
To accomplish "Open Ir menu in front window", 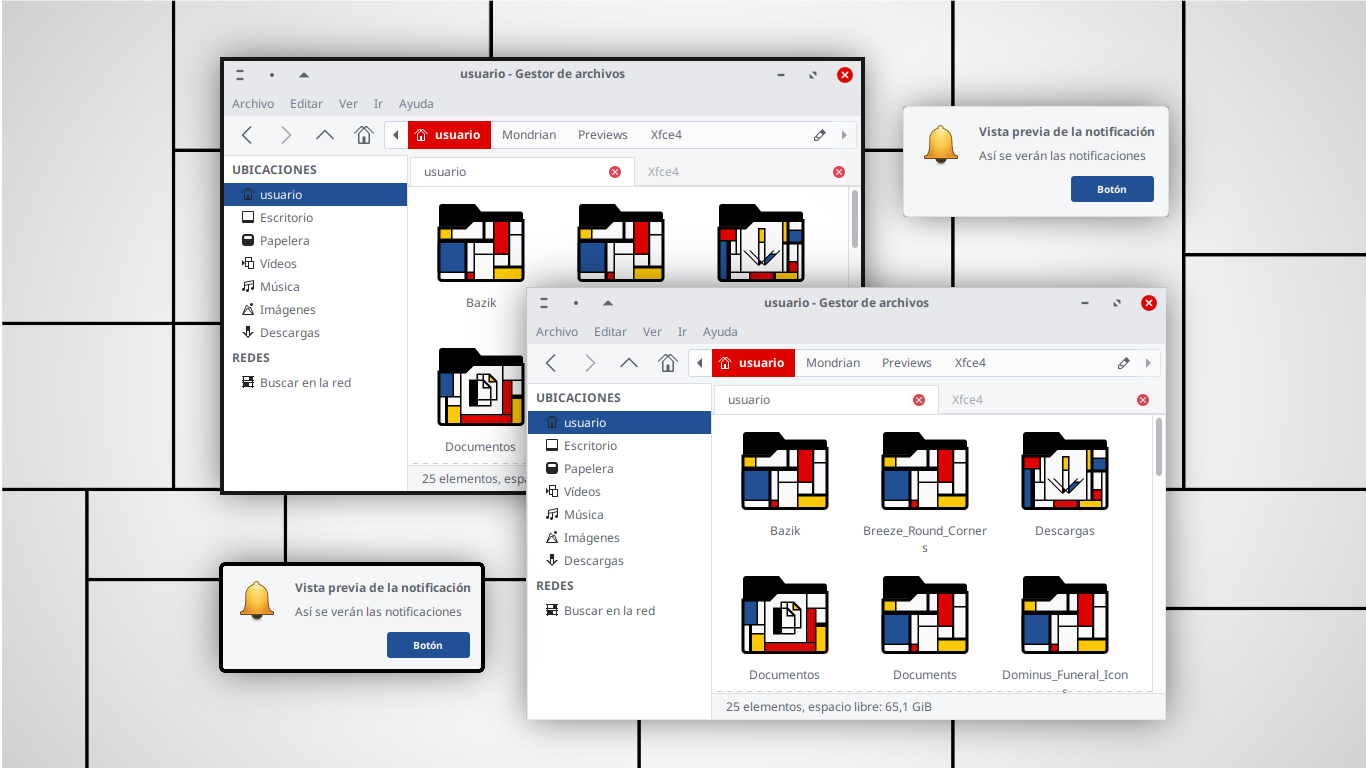I will pyautogui.click(x=682, y=332).
